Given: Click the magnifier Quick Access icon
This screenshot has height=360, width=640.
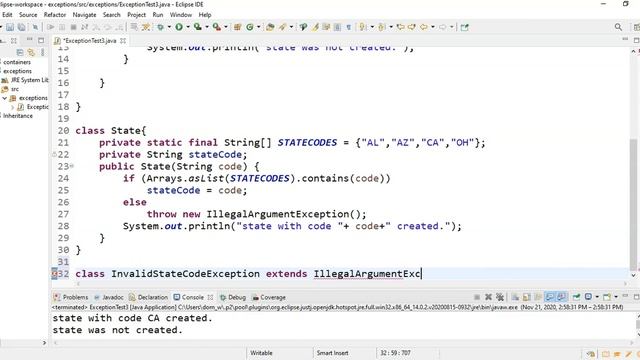Looking at the screenshot, I should (x=618, y=27).
